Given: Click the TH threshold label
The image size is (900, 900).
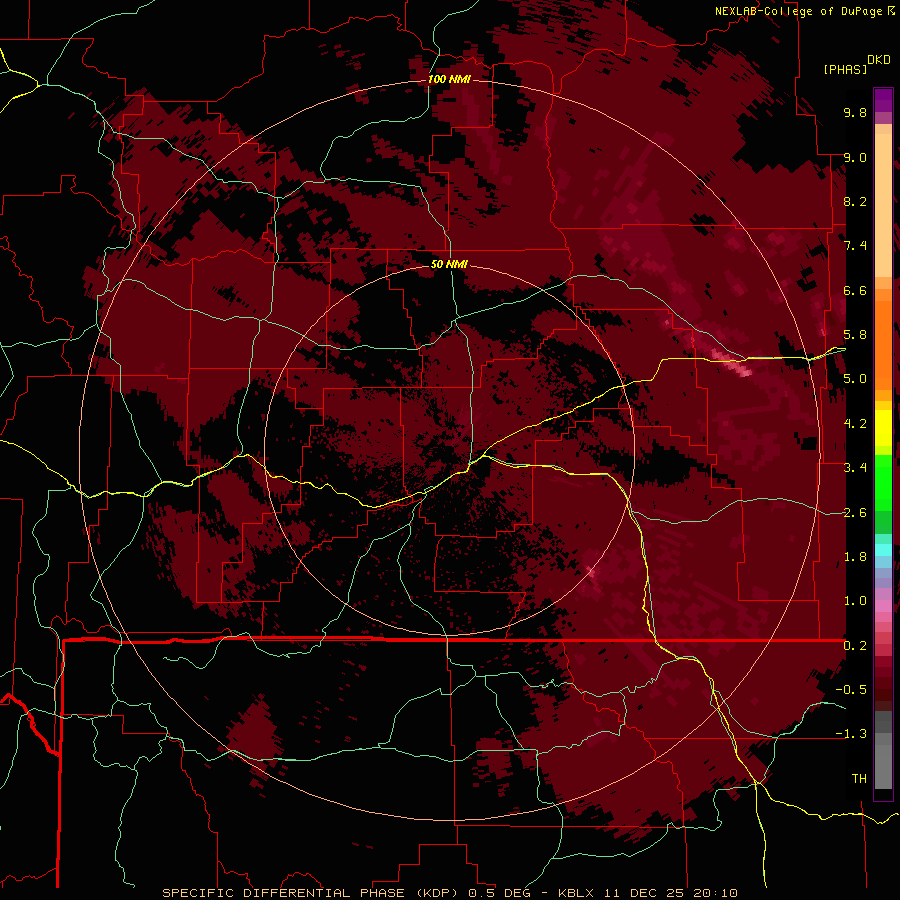Looking at the screenshot, I should click(859, 779).
